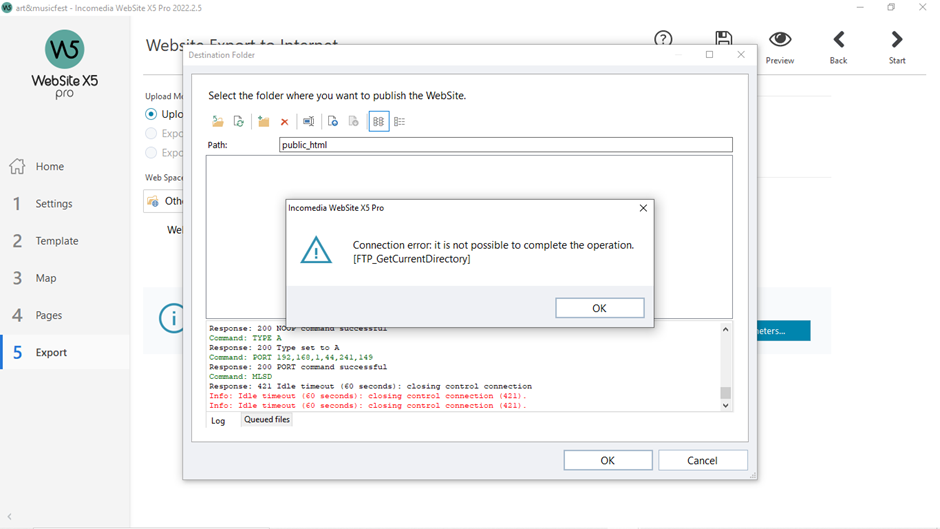Click the blue Parameters button

tap(784, 330)
